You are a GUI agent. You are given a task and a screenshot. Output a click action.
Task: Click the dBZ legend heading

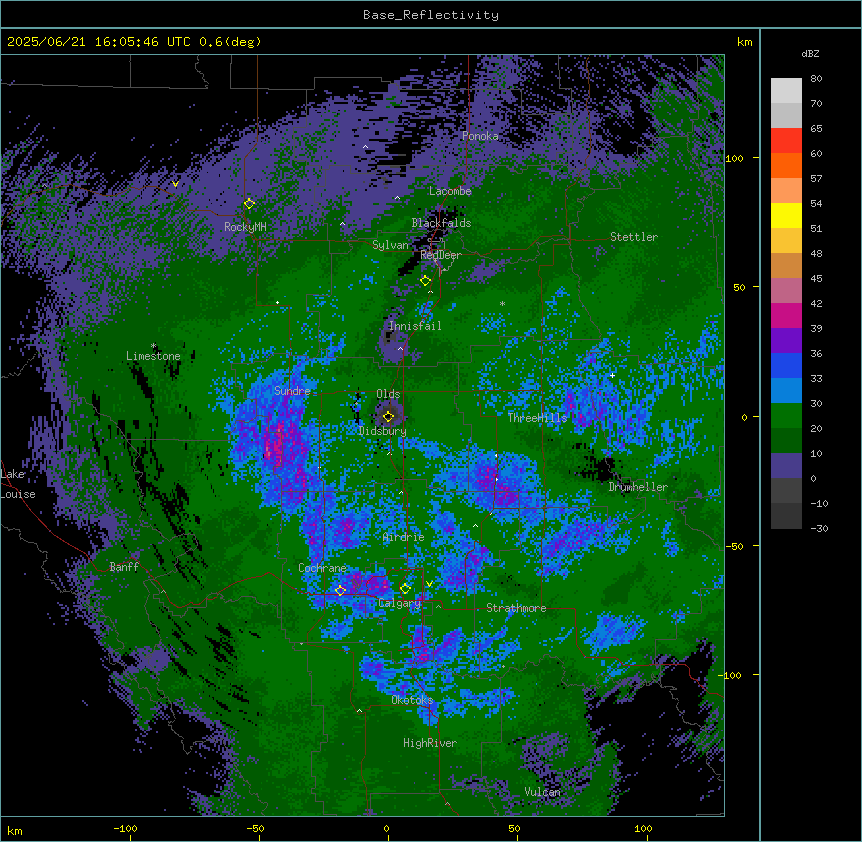(810, 54)
